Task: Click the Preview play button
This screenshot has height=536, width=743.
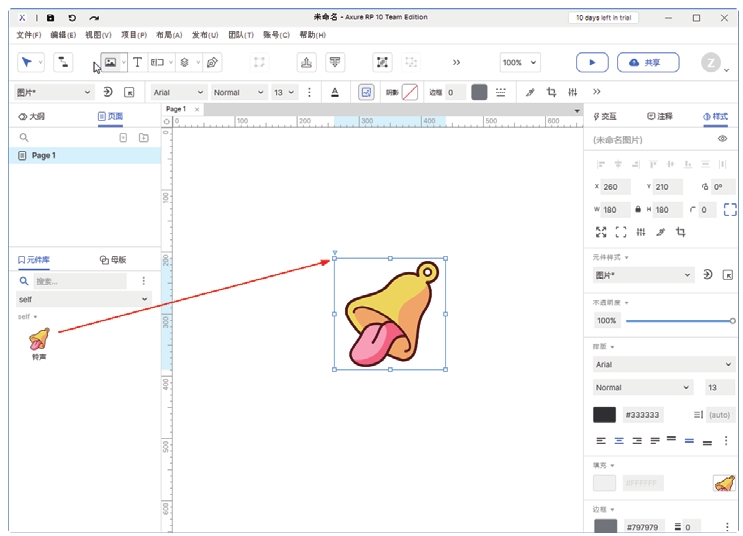Action: pos(592,62)
